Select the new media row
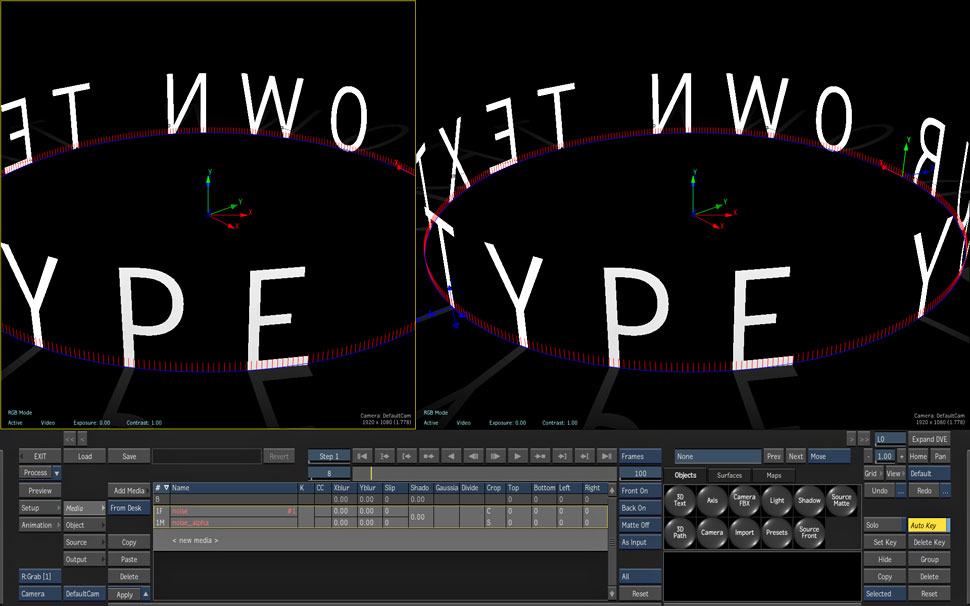This screenshot has width=970, height=606. [195, 540]
